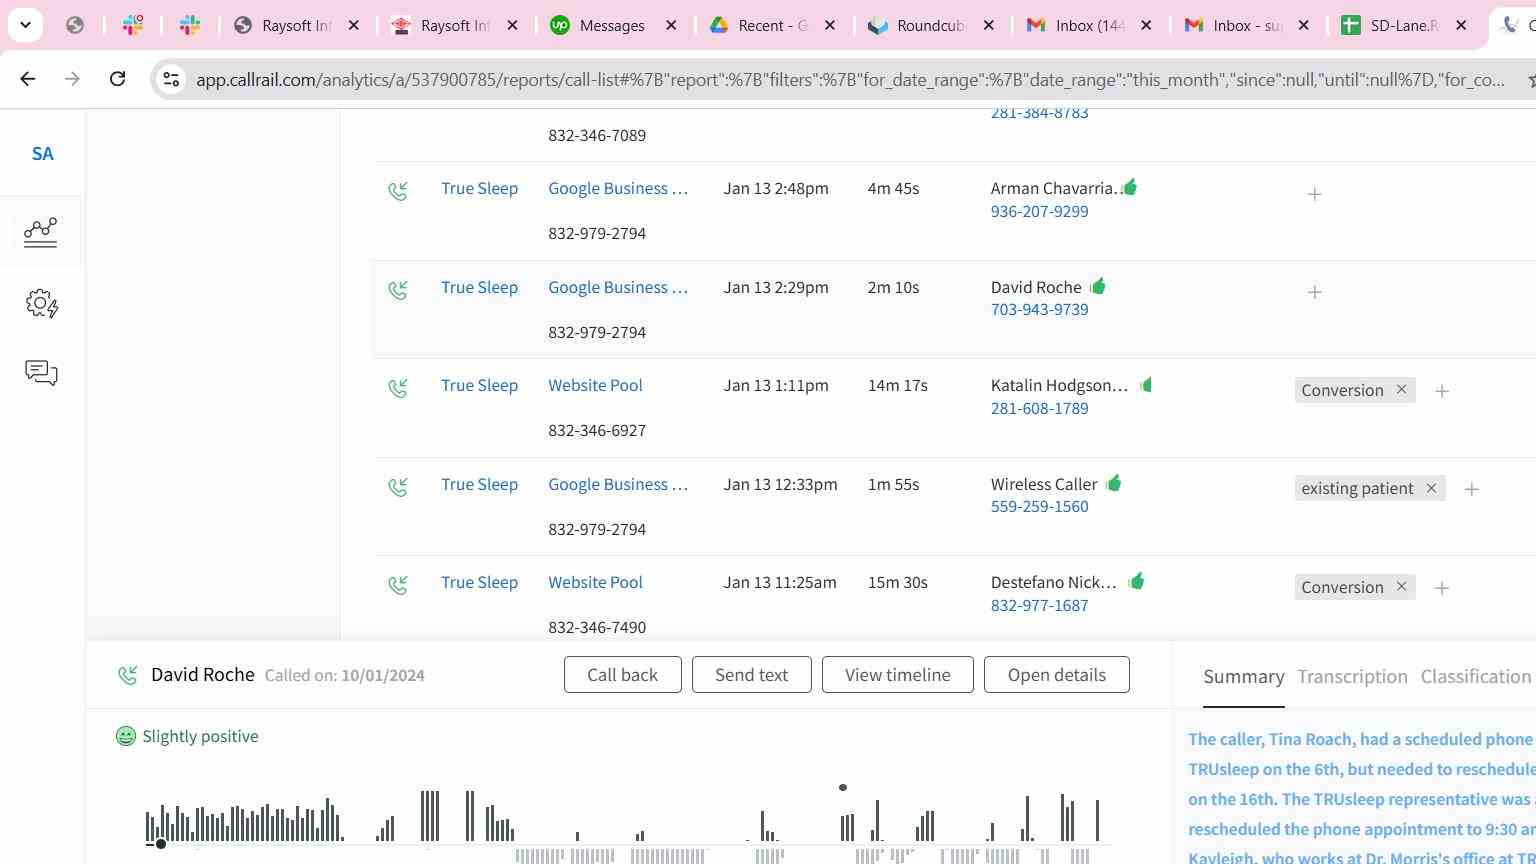
Task: Add another tag to Katalin Hodgson call
Action: (1441, 391)
